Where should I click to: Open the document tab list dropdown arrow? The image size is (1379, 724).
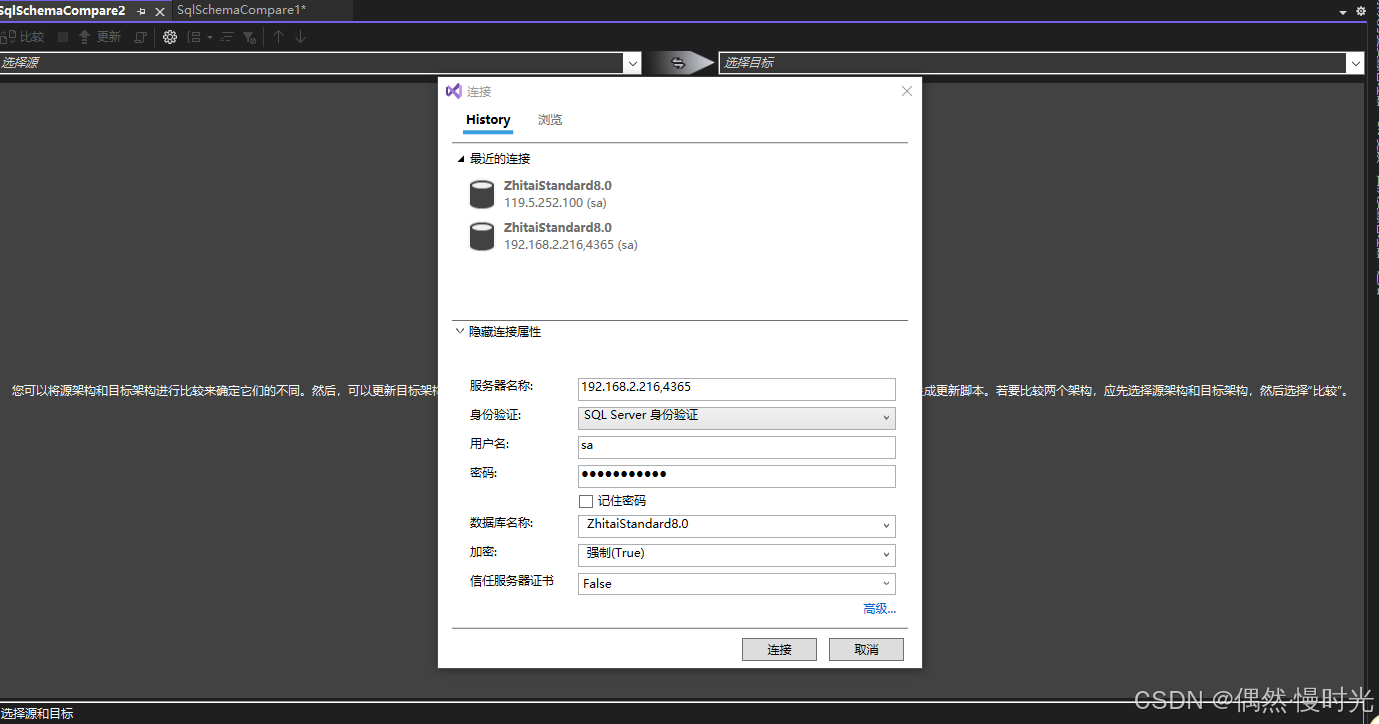coord(1342,11)
